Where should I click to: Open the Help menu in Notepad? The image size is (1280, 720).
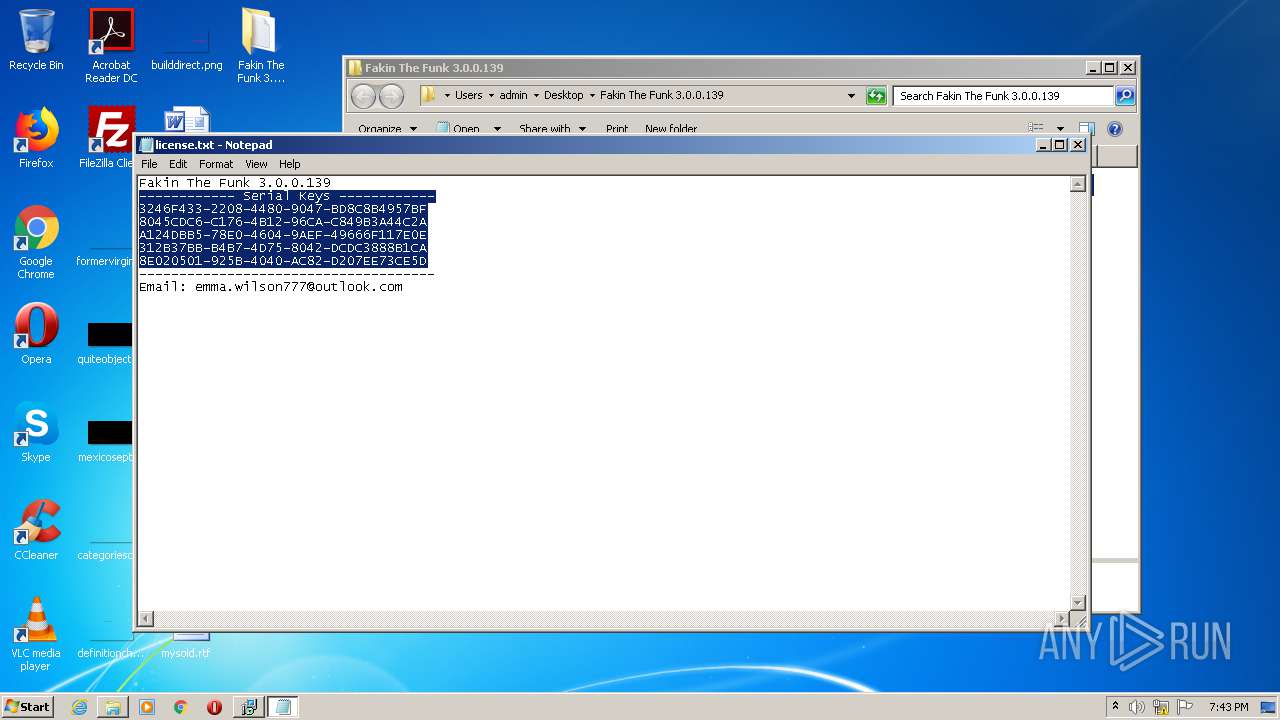(289, 164)
